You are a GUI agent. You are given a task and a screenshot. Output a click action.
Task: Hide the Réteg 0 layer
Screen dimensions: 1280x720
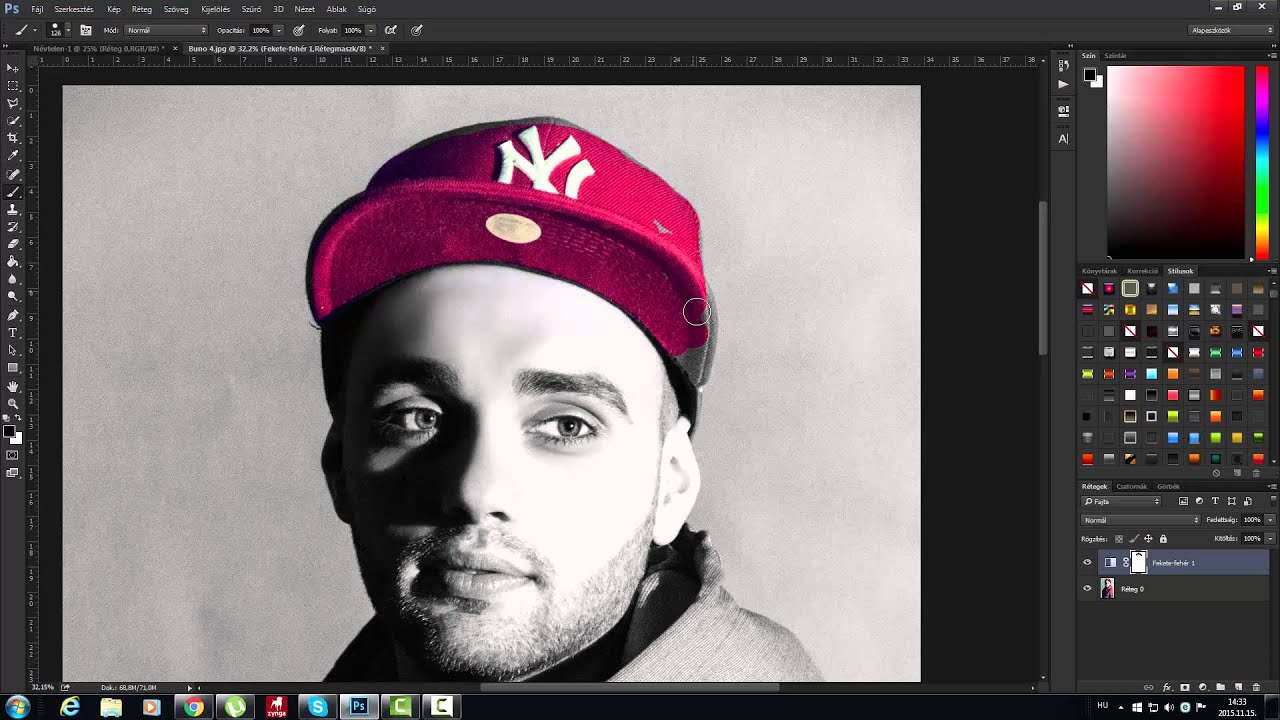[x=1087, y=589]
